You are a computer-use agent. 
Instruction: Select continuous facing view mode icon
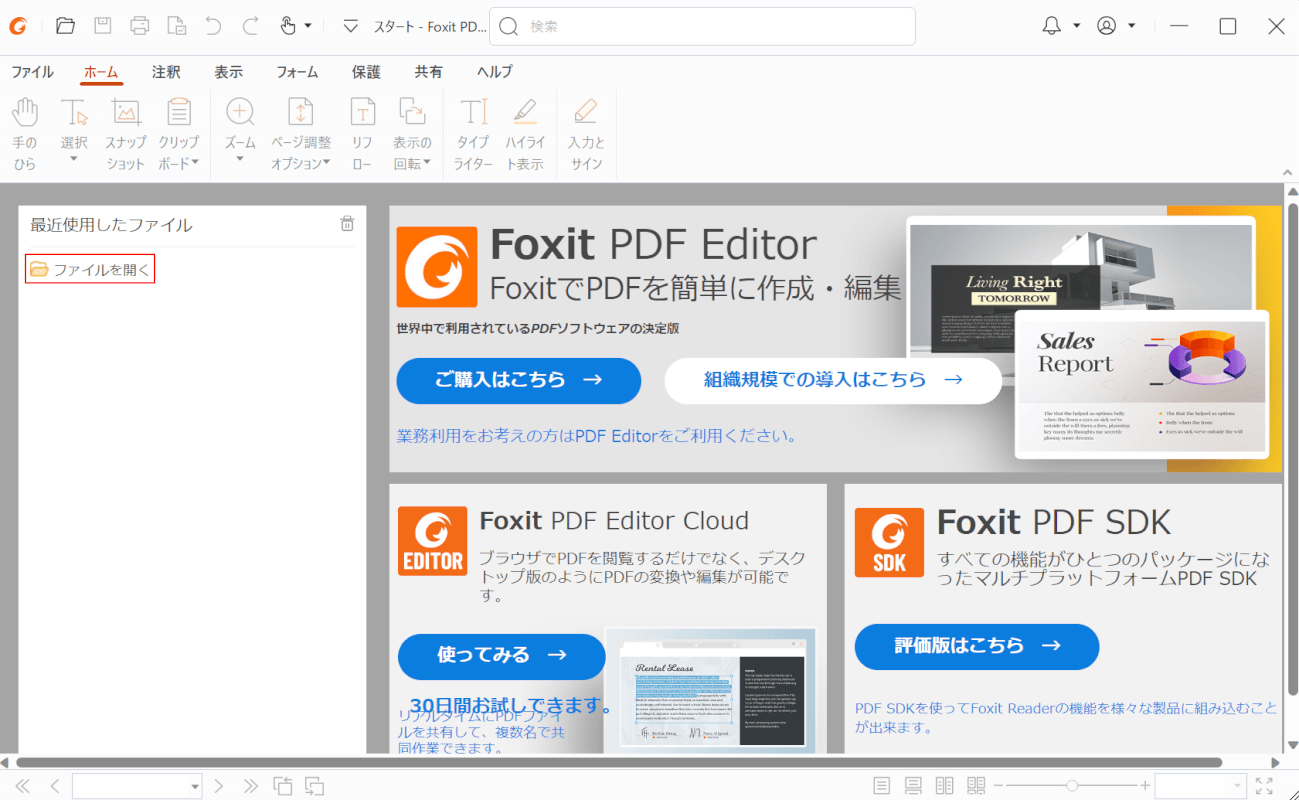977,786
